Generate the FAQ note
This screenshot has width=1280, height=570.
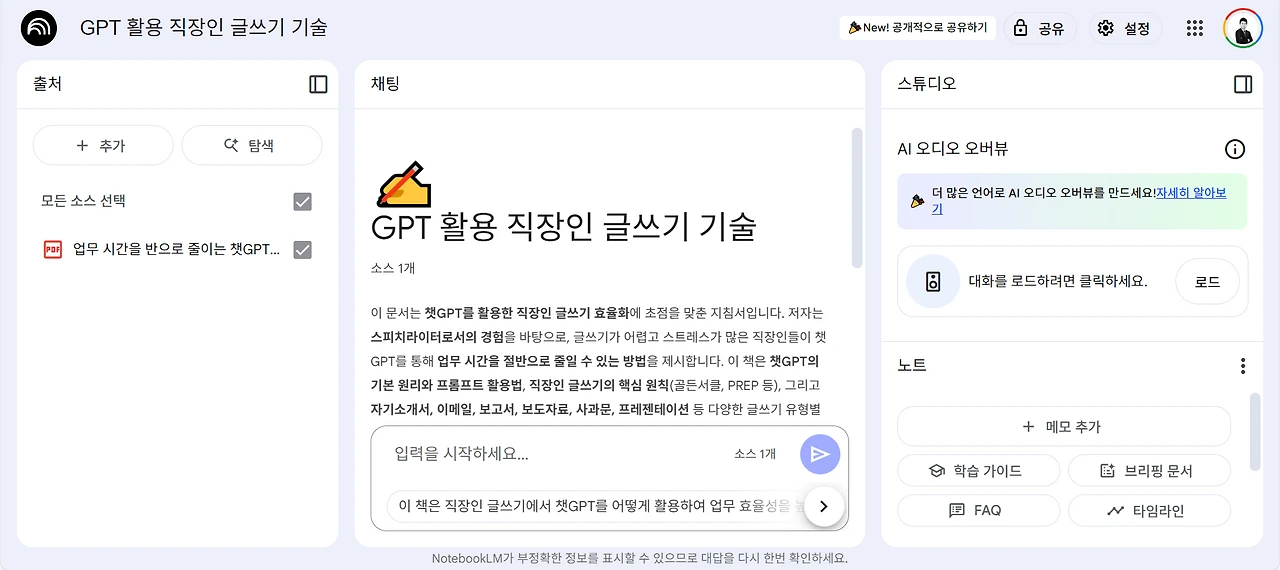click(x=978, y=510)
